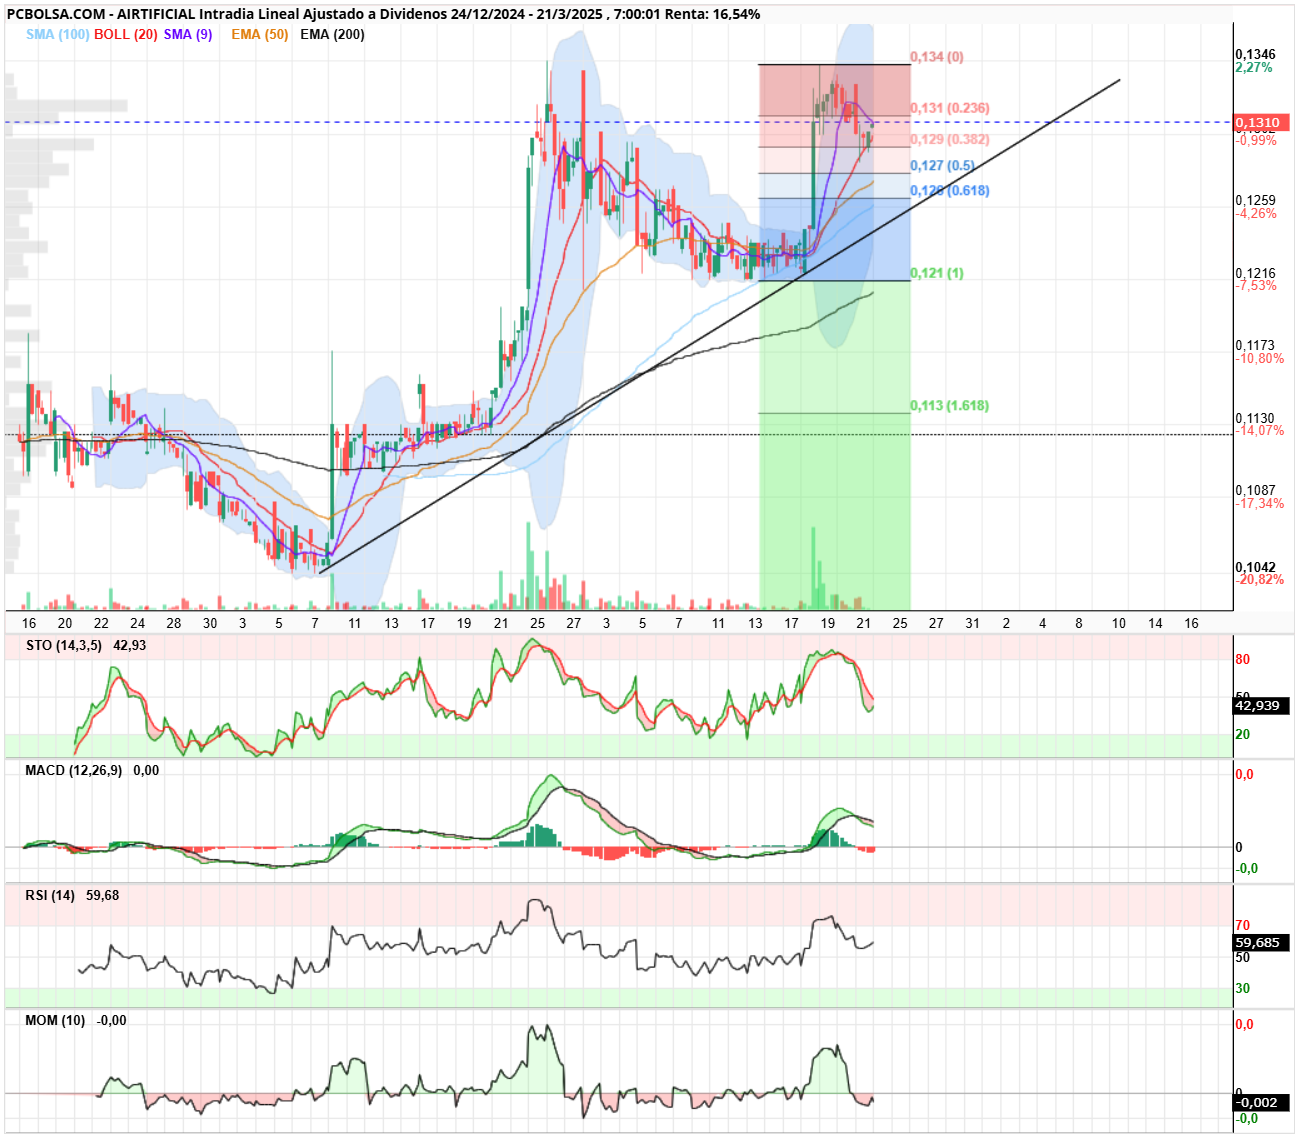Click the SMA (100) legend label
The width and height of the screenshot is (1299, 1138).
click(x=58, y=34)
